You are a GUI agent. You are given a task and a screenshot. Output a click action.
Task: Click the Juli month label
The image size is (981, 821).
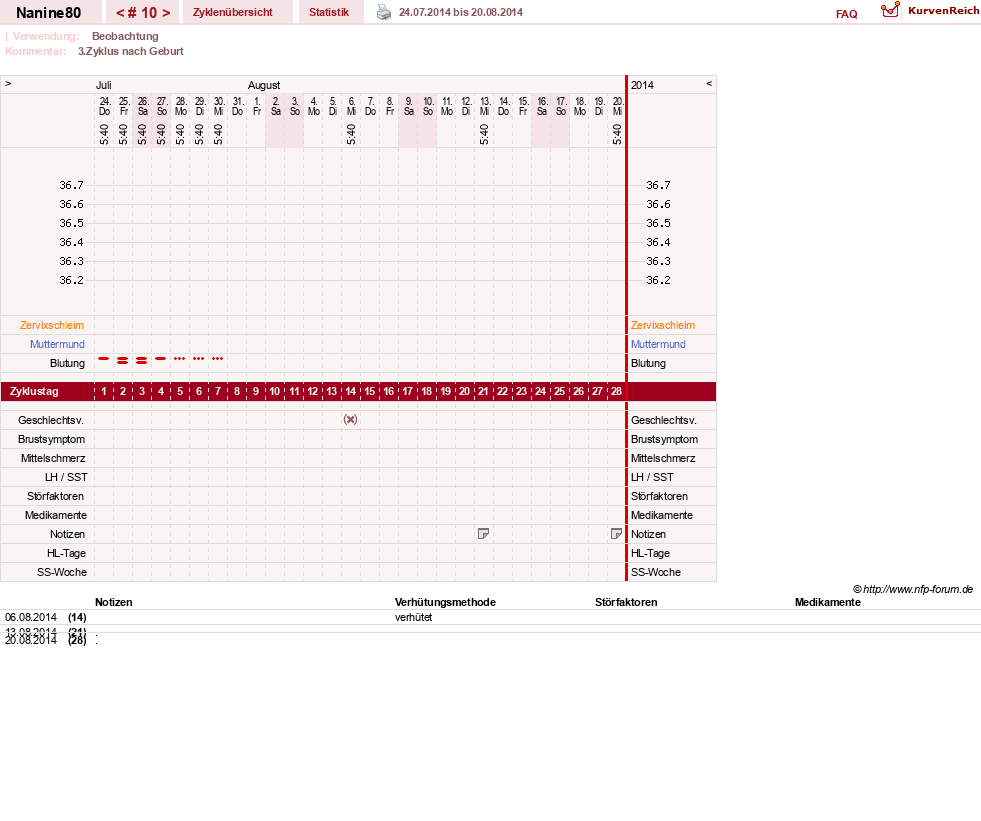[103, 85]
